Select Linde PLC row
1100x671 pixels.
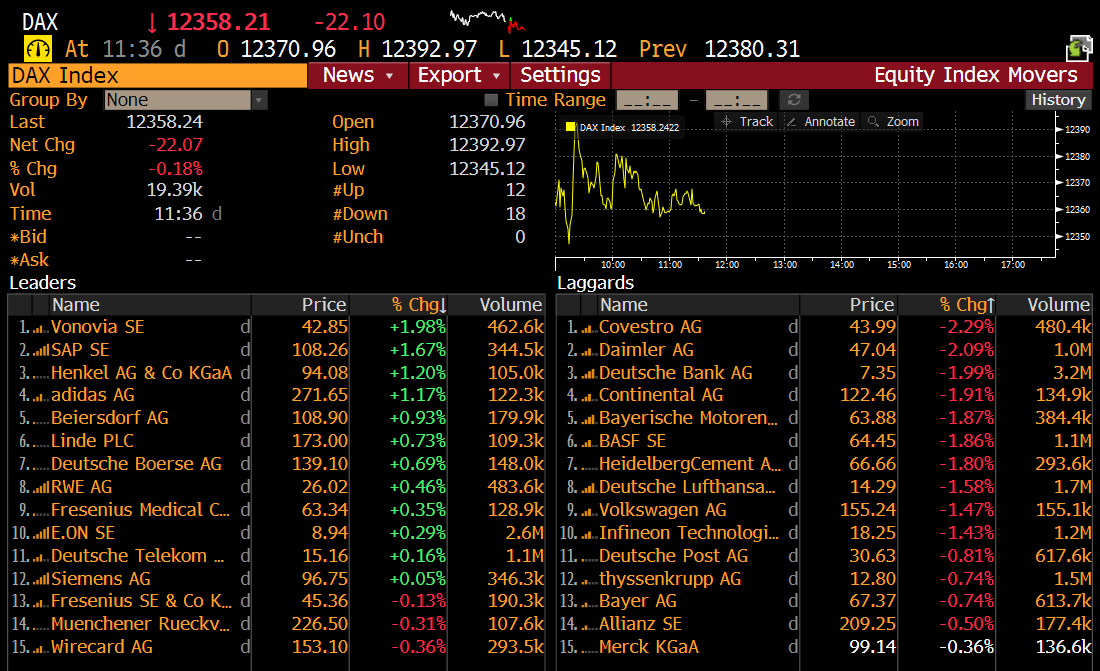tap(276, 441)
